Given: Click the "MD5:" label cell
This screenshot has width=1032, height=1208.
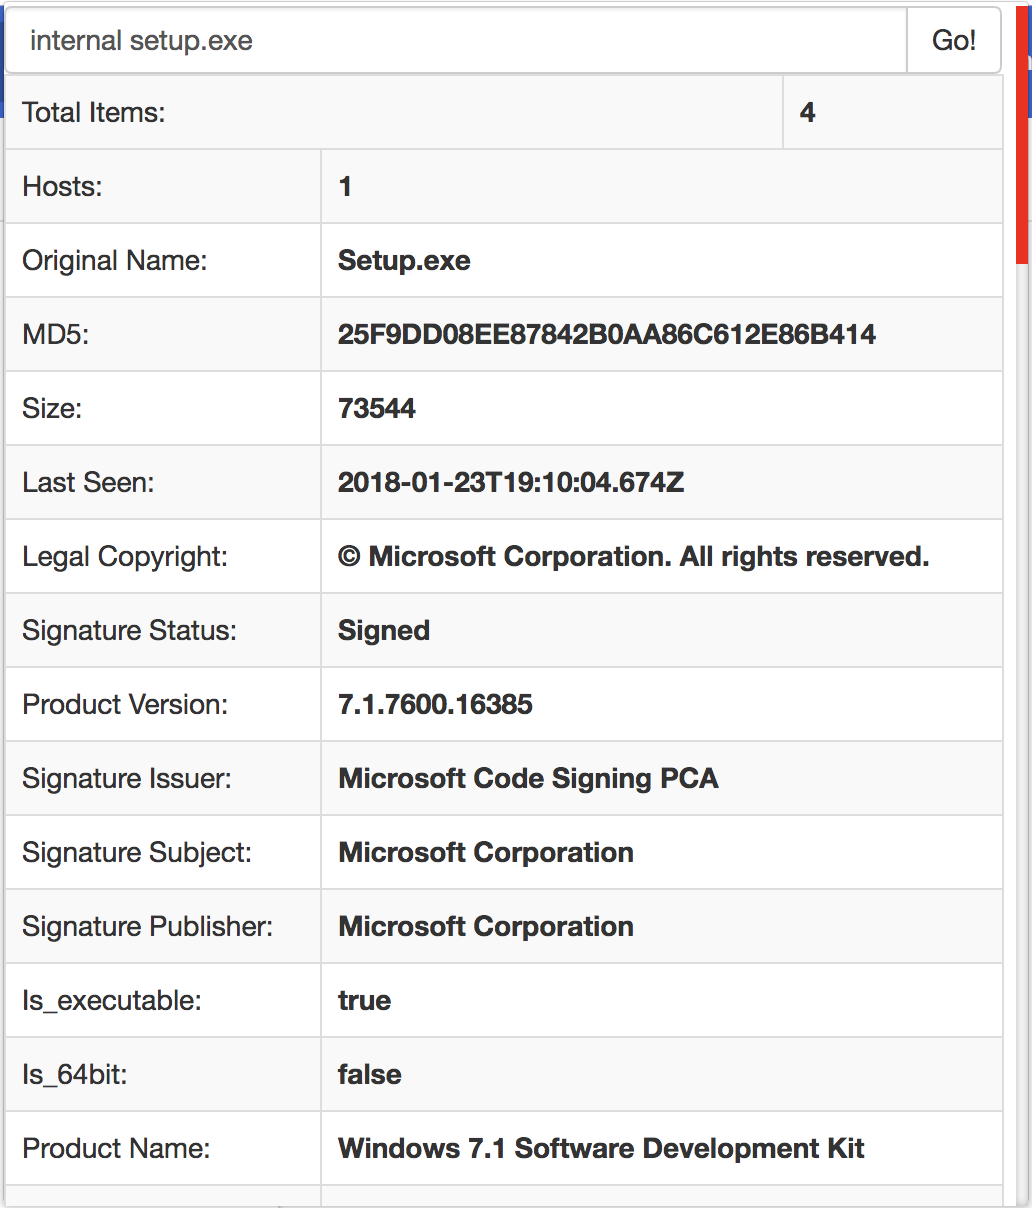Looking at the screenshot, I should (x=56, y=334).
